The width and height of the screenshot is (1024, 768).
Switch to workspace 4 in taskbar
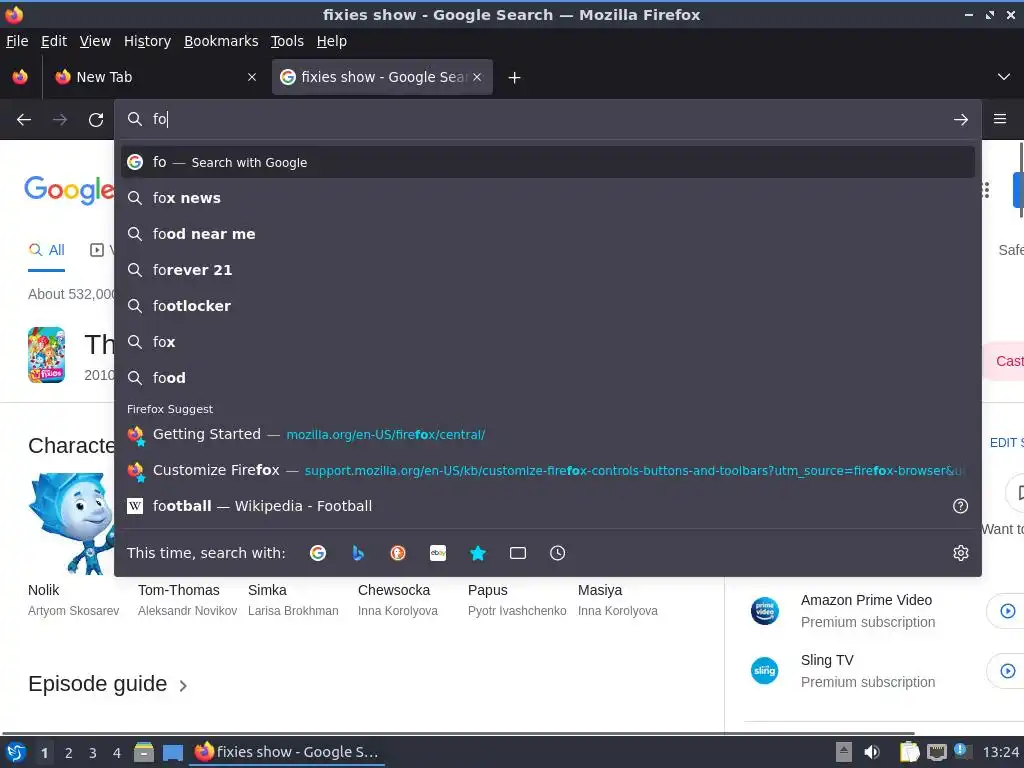117,753
